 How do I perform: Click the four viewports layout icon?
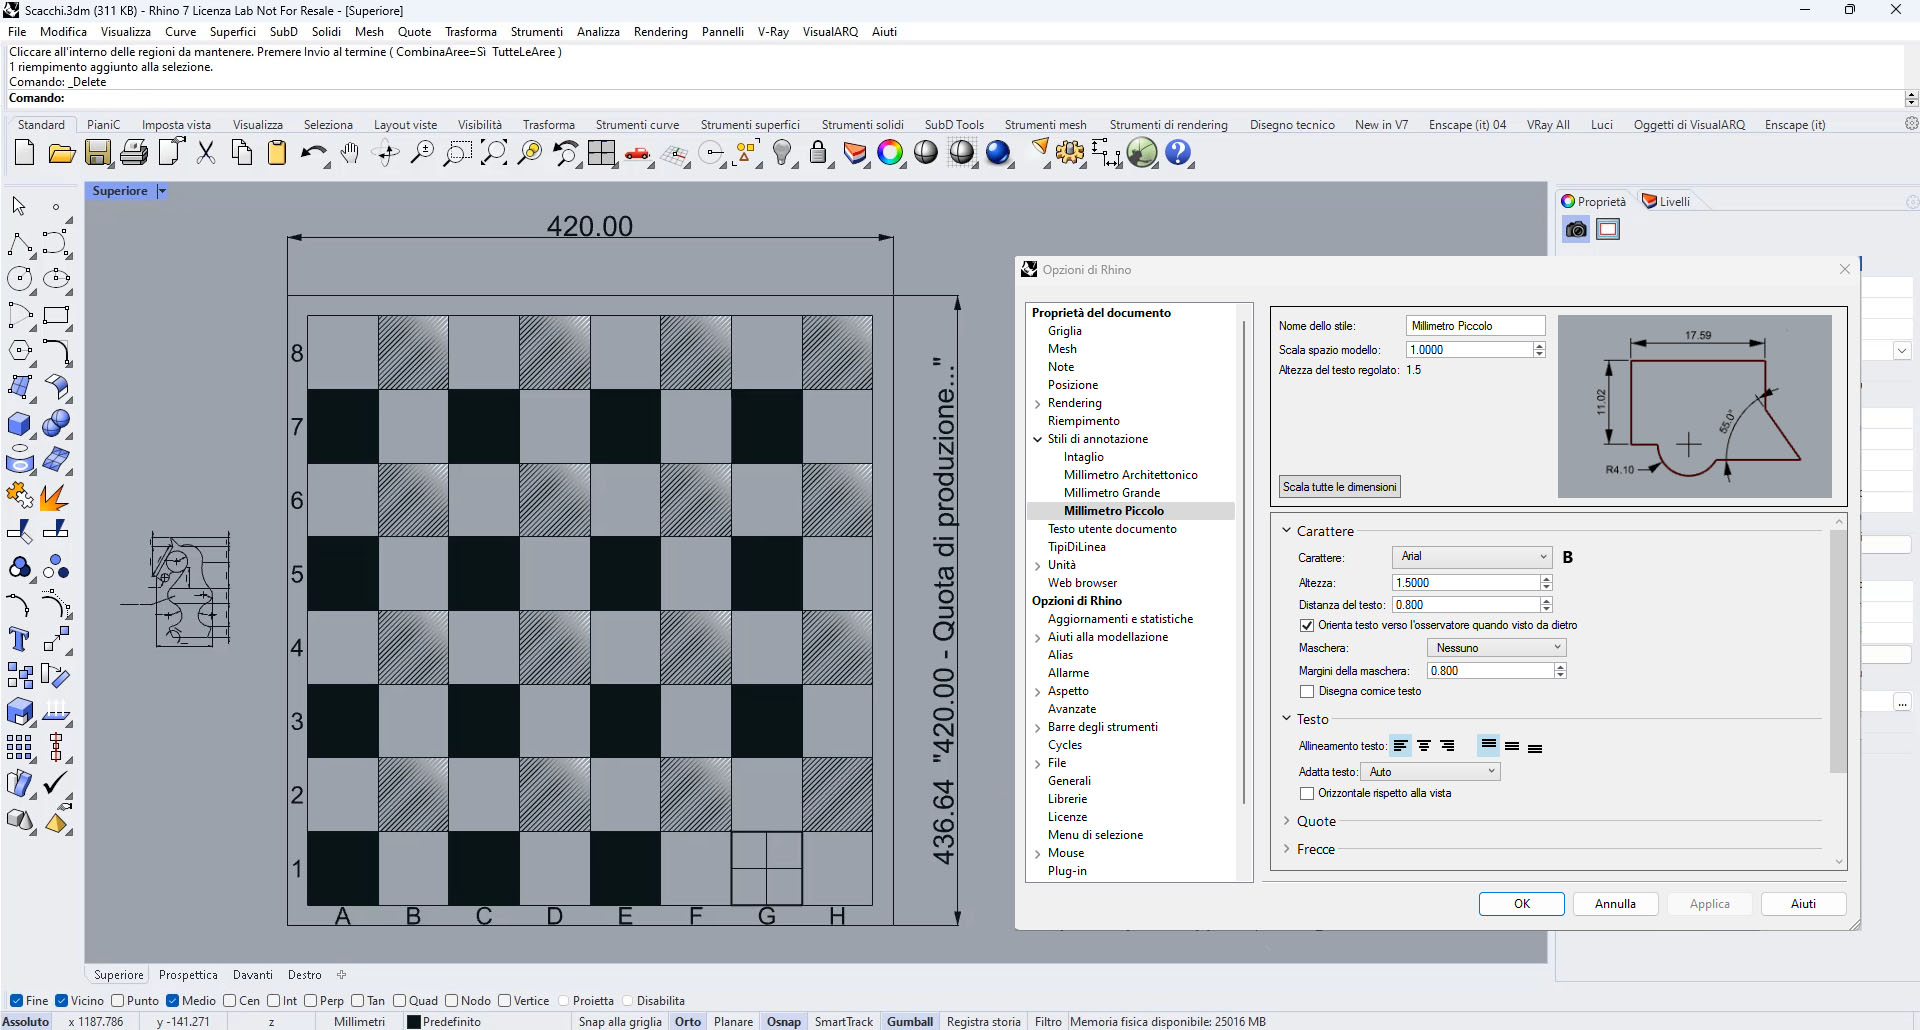point(602,153)
